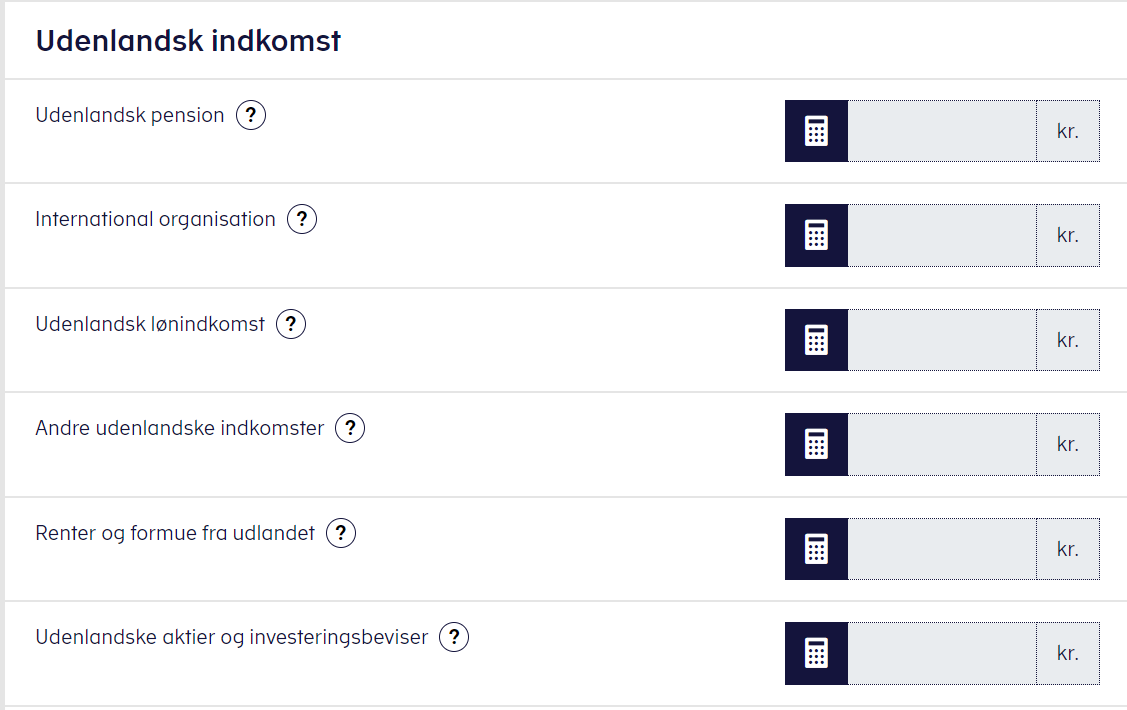Select the Andre udenlandske indkomster amount field
This screenshot has height=710, width=1127.
click(942, 444)
